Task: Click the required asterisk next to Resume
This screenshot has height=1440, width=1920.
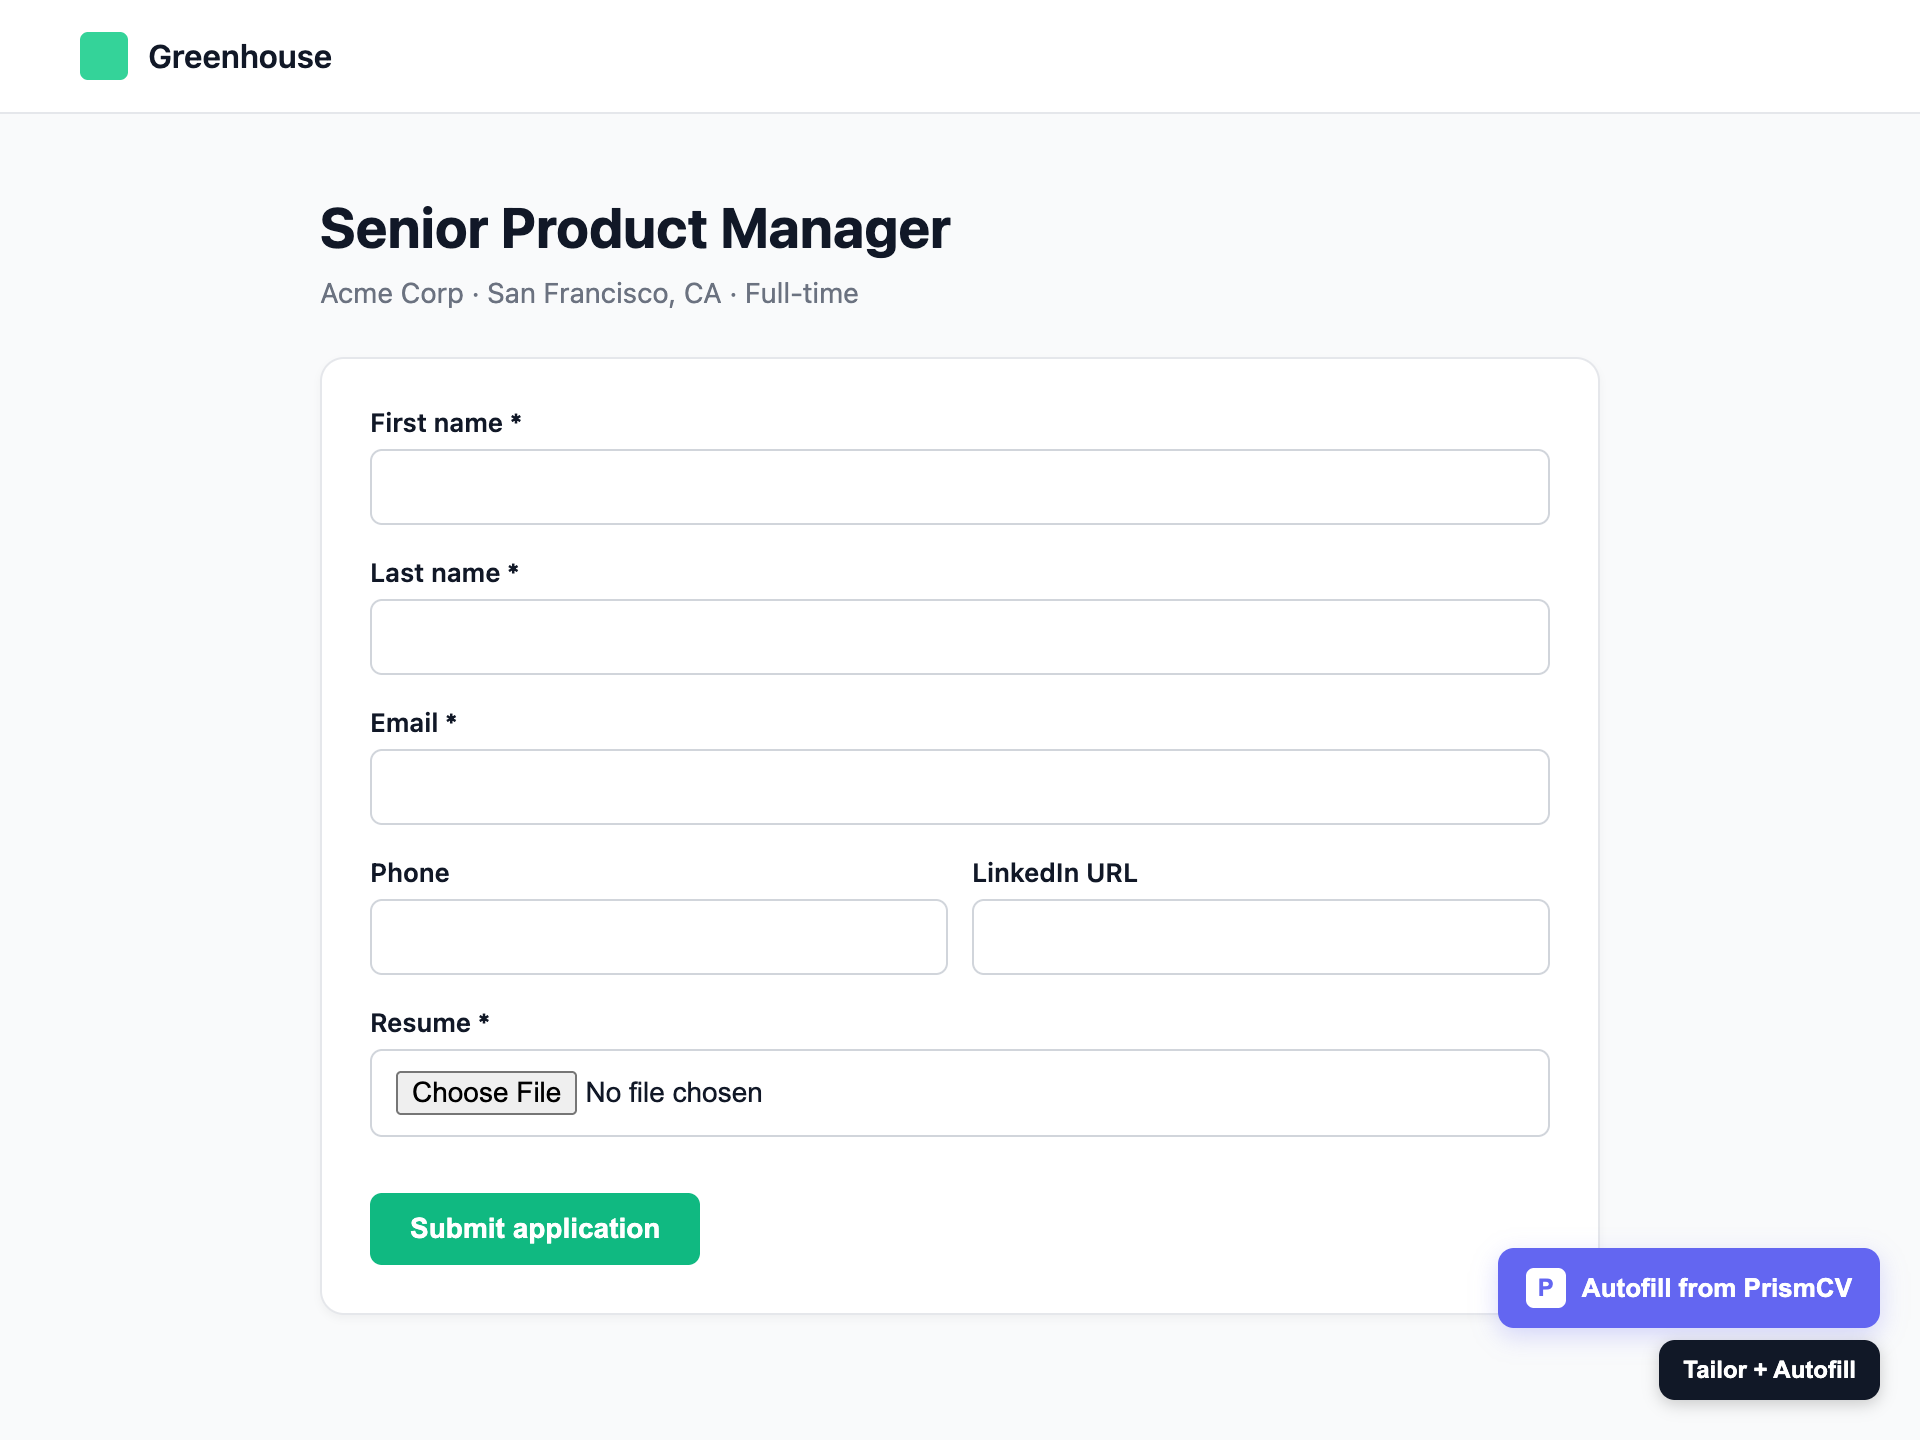Action: (485, 1022)
